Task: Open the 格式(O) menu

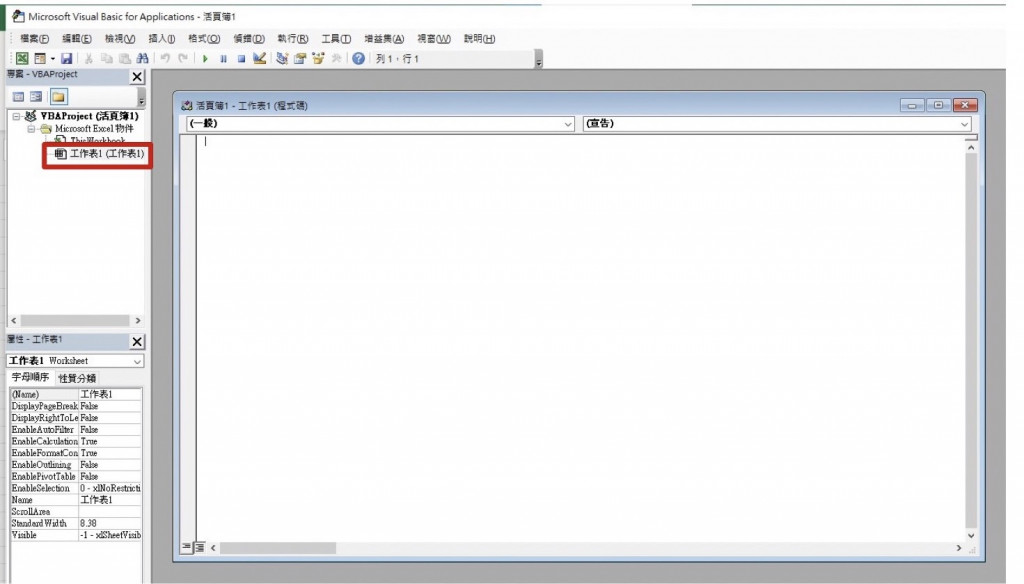Action: point(204,39)
